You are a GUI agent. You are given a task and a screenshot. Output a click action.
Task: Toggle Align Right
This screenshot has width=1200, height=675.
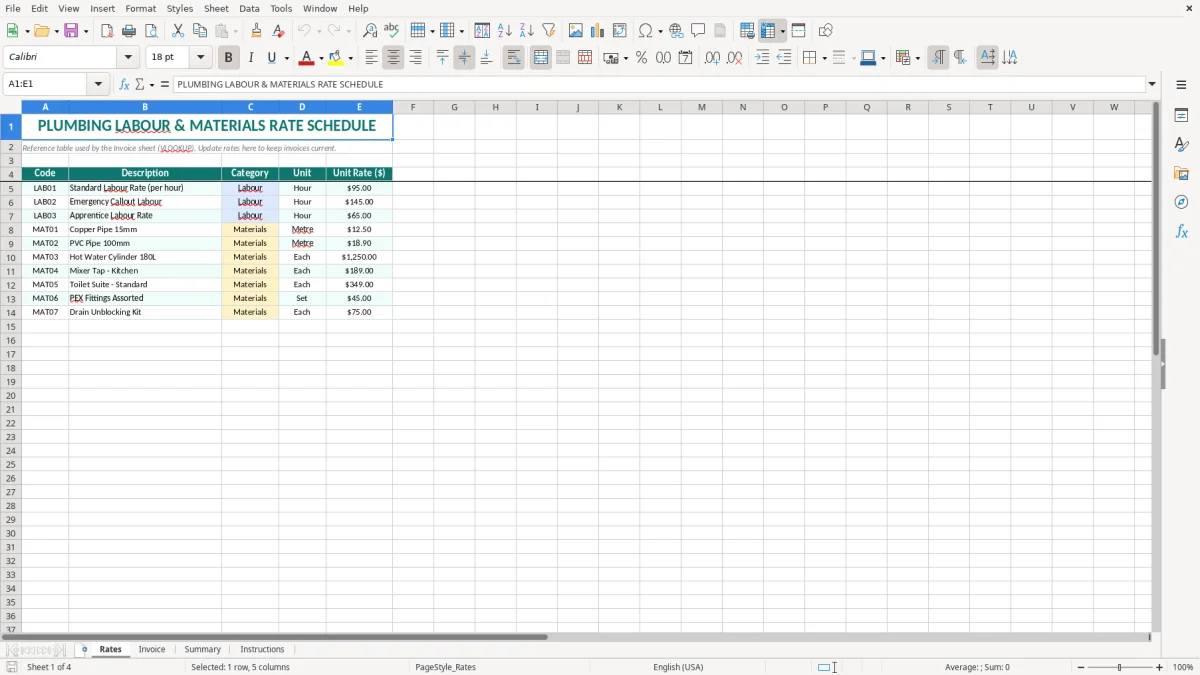point(415,58)
